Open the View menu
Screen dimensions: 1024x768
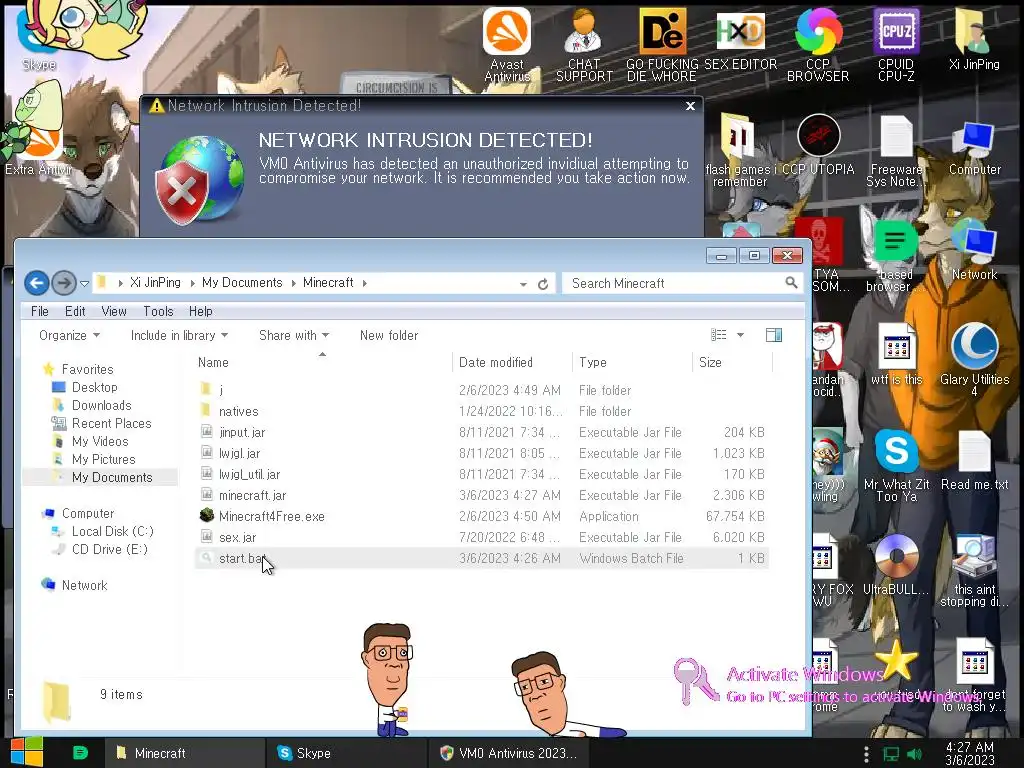114,312
